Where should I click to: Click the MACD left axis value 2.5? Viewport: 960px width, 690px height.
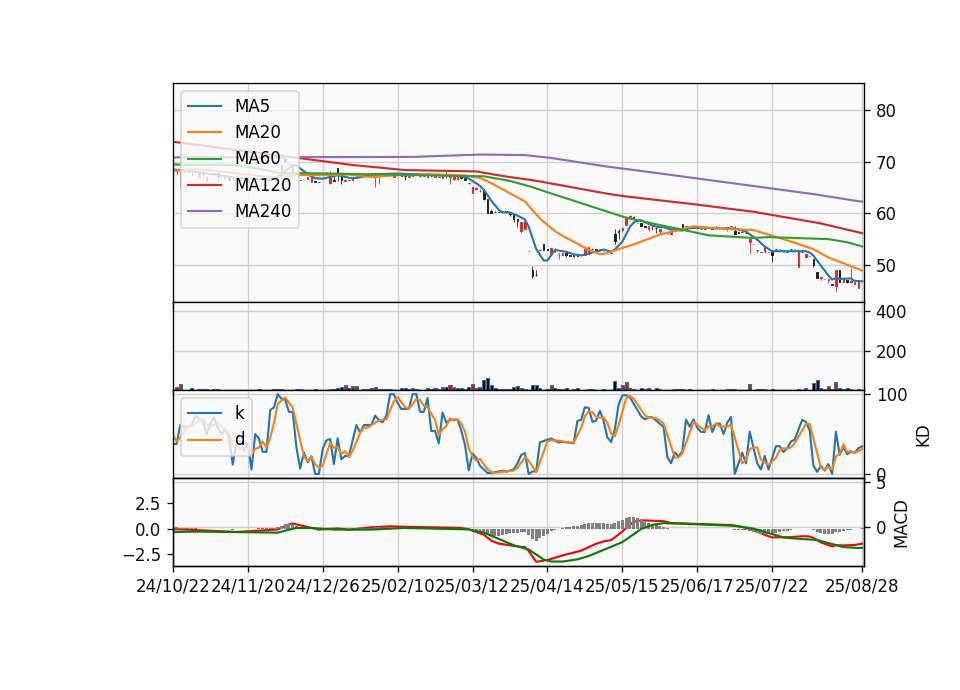tap(148, 504)
